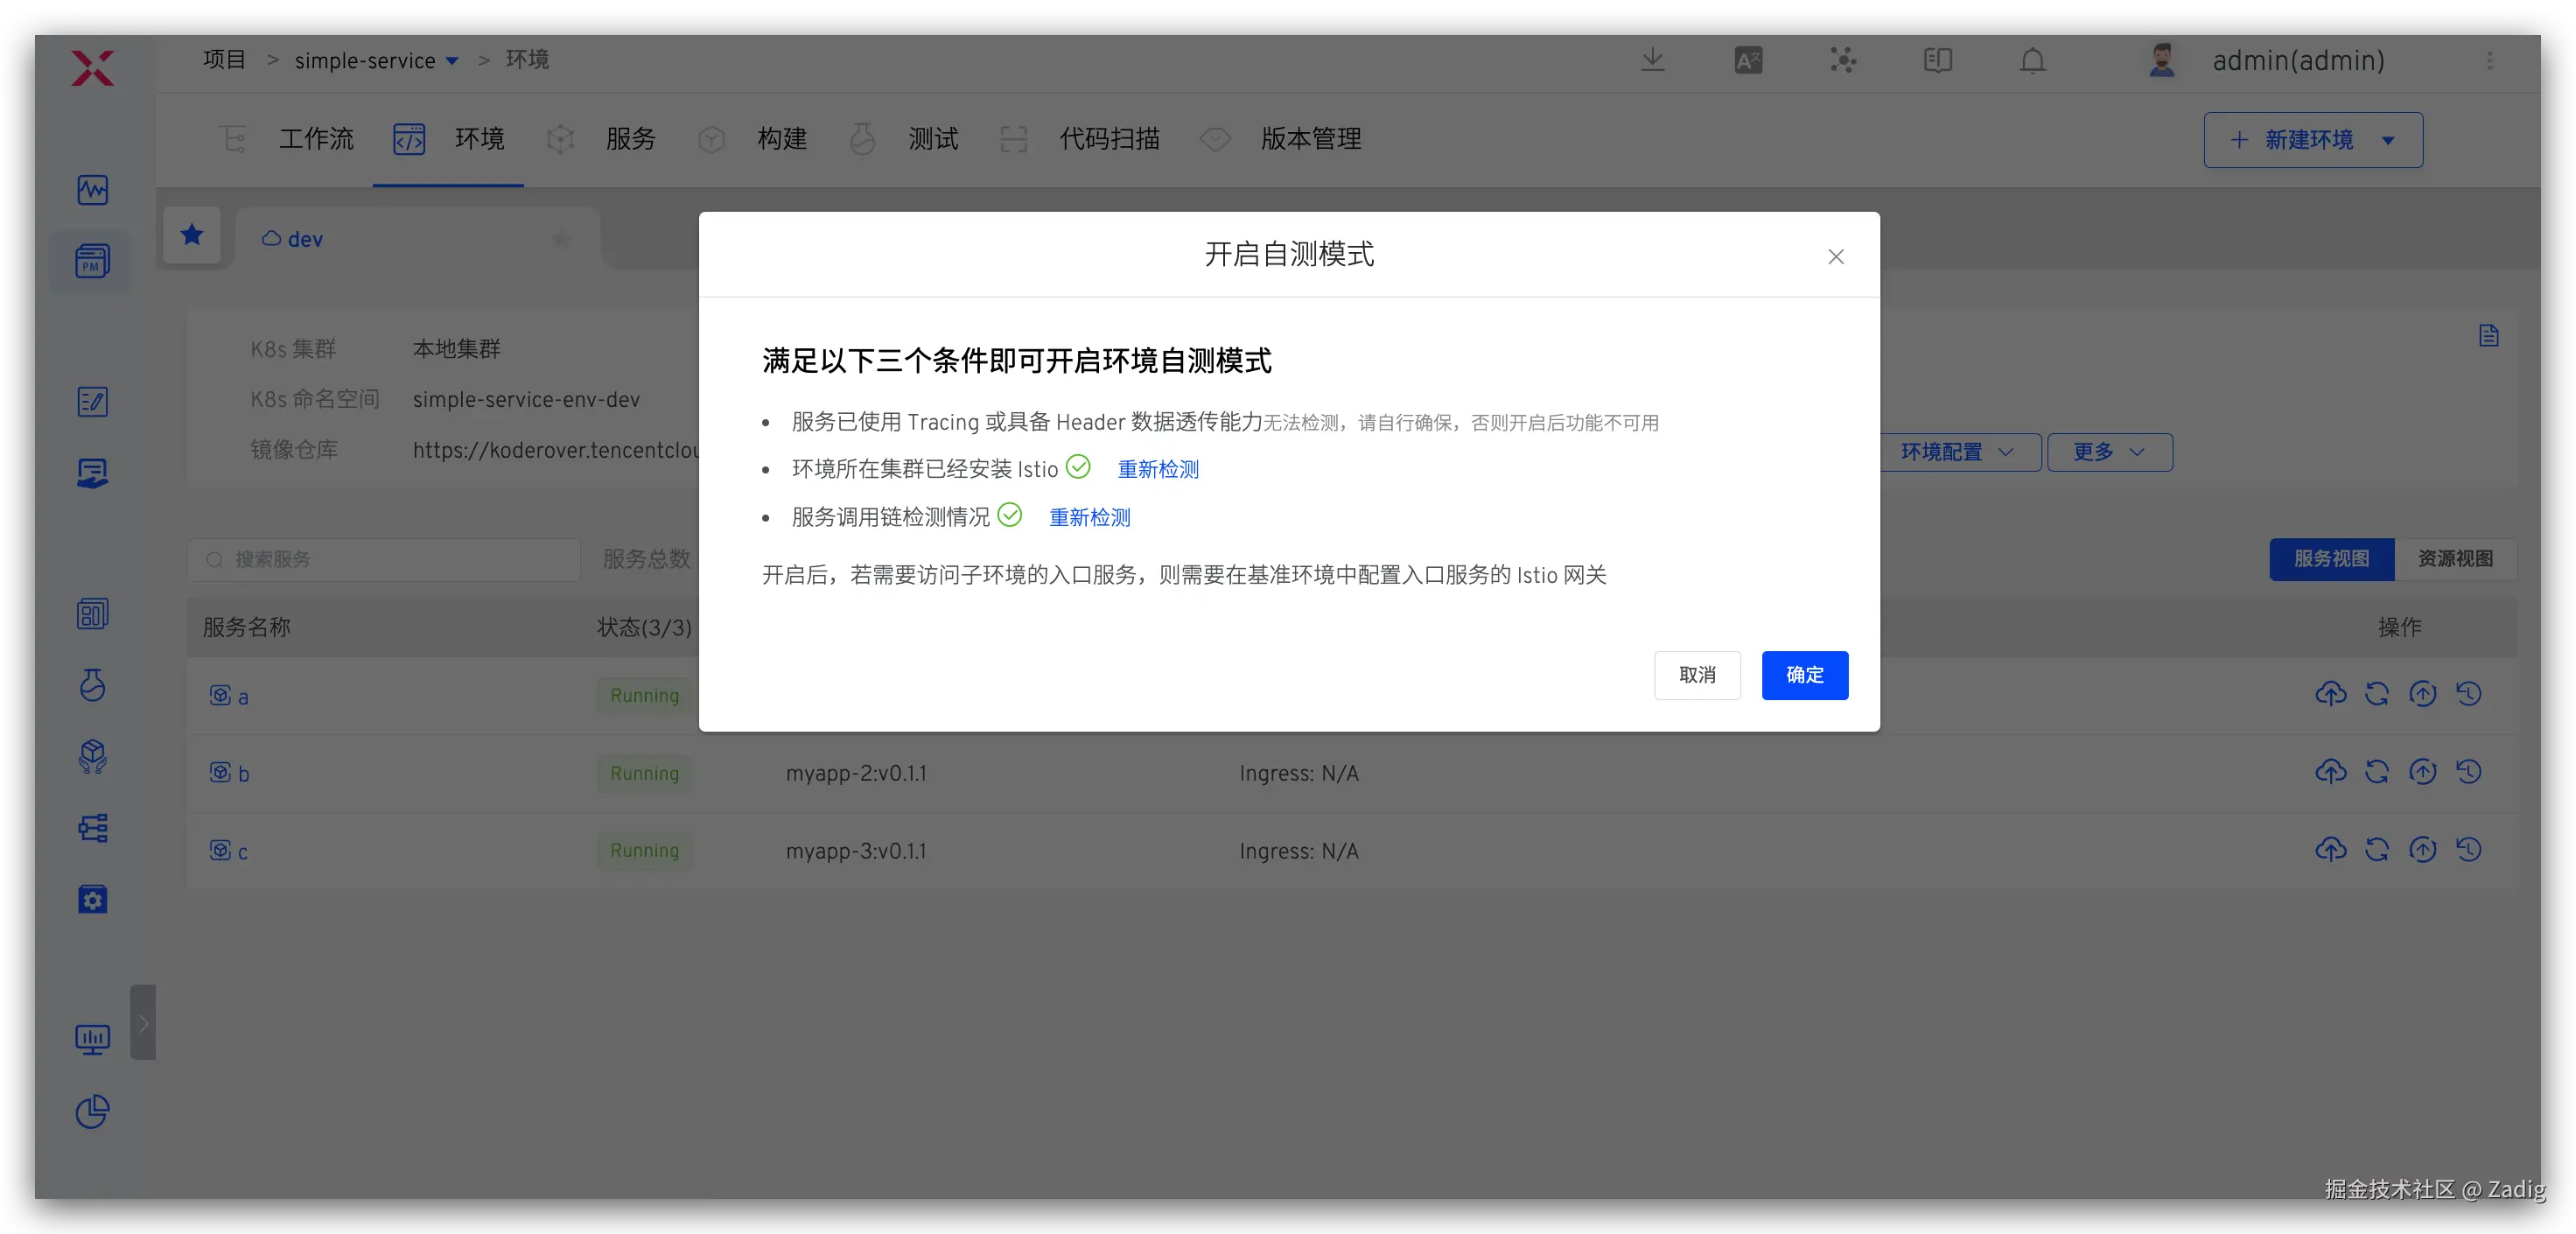Image resolution: width=2576 pixels, height=1234 pixels.
Task: Restart service b with refresh icon
Action: coord(2377,771)
